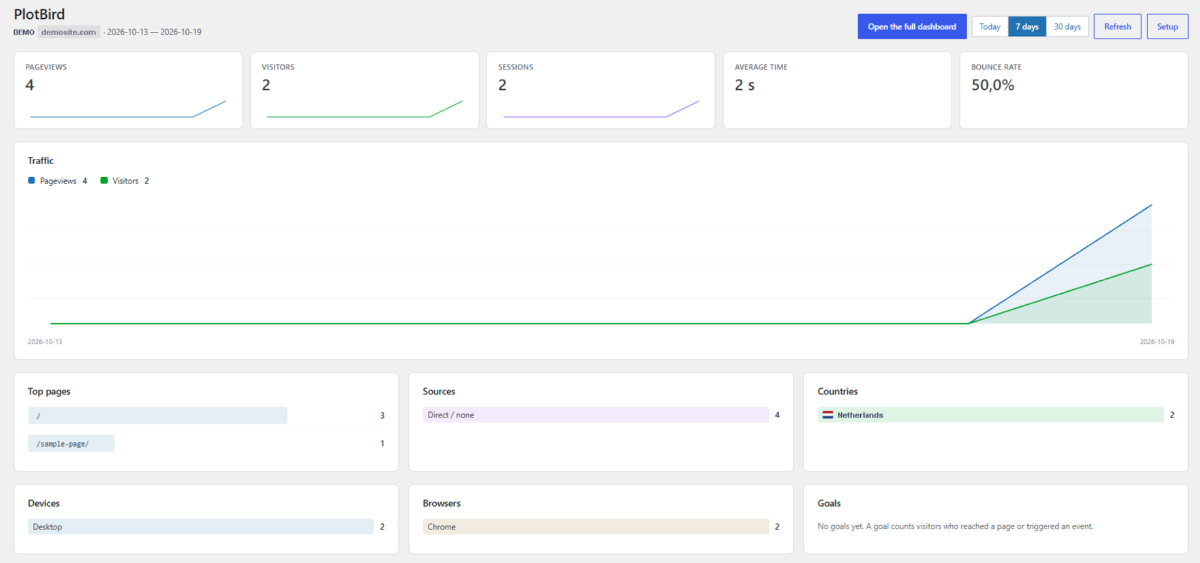This screenshot has width=1200, height=563.
Task: Click the Refresh button
Action: click(1117, 27)
